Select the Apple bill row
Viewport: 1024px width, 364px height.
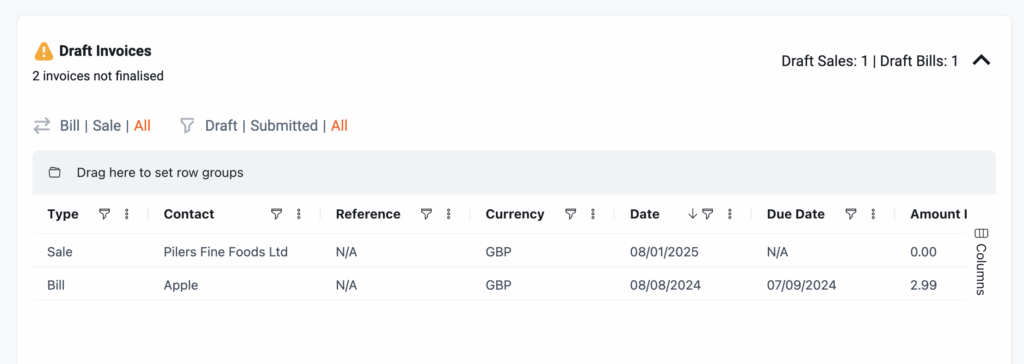pos(500,285)
